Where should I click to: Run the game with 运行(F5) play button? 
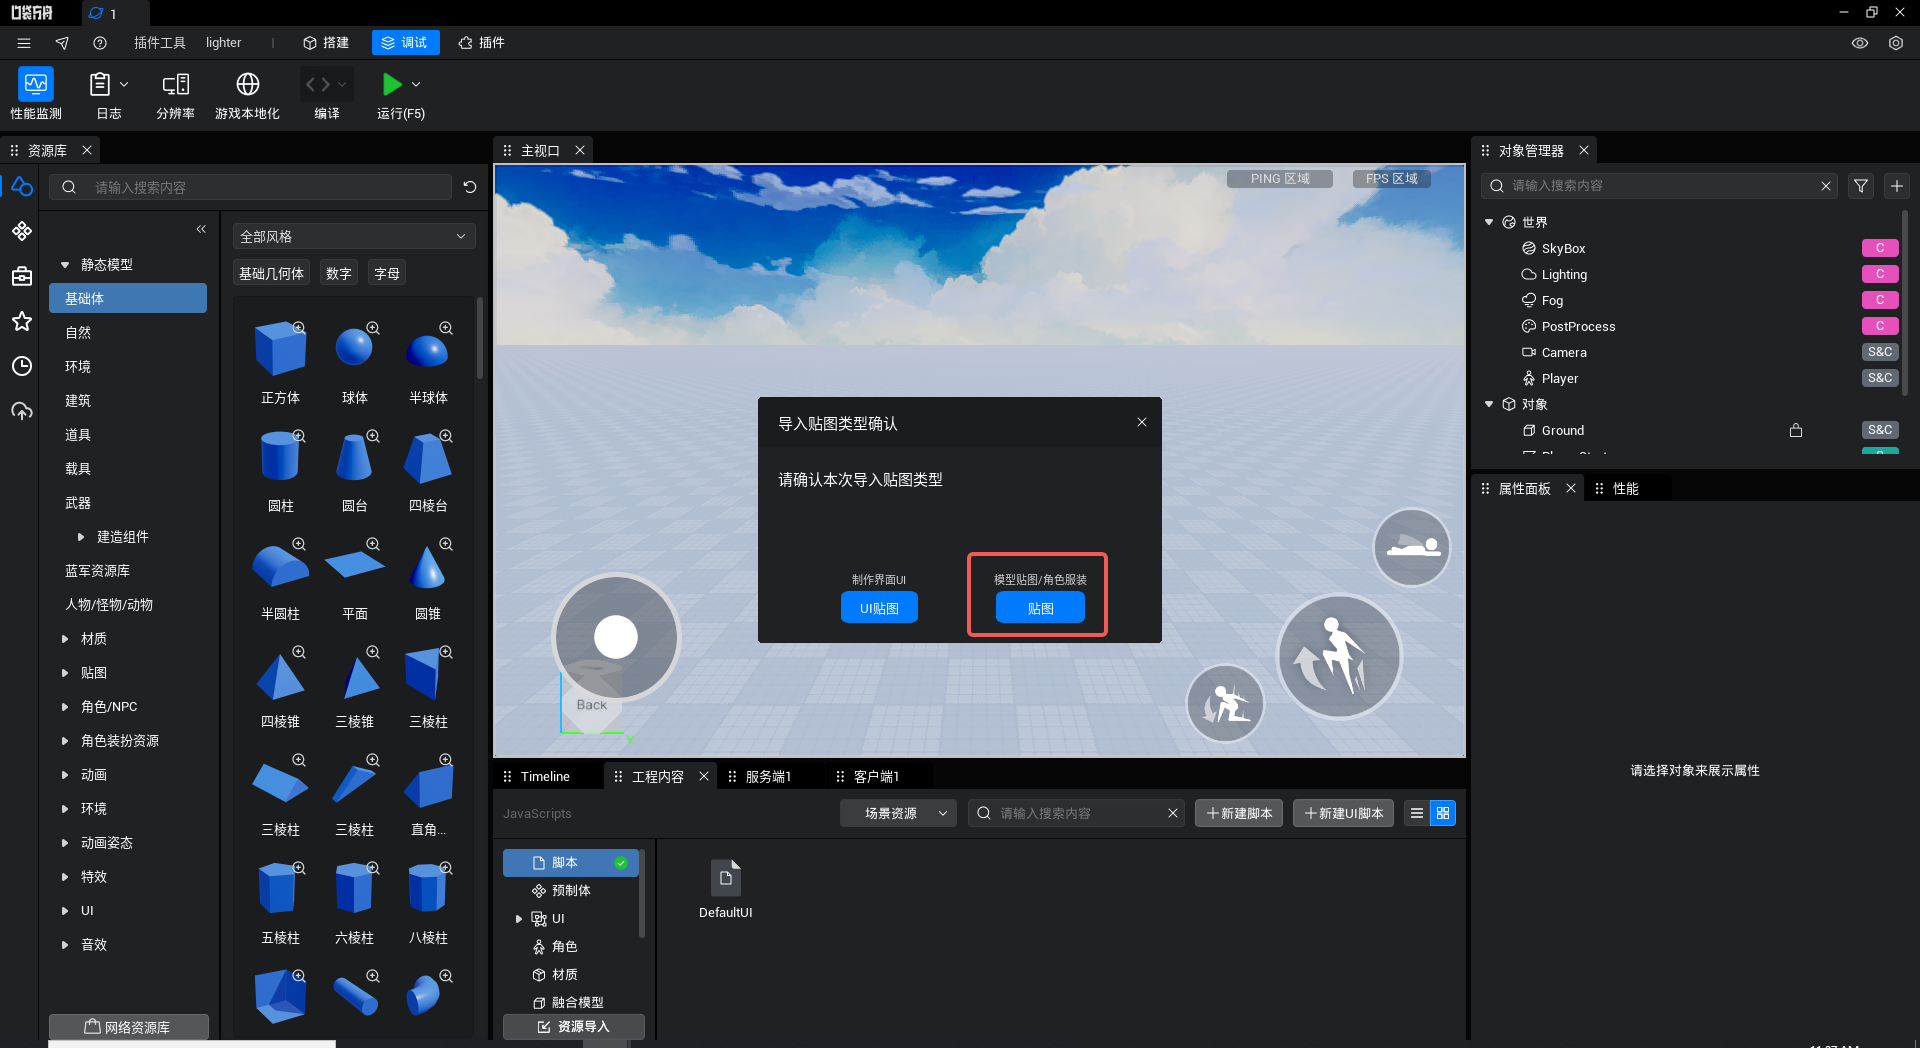392,85
